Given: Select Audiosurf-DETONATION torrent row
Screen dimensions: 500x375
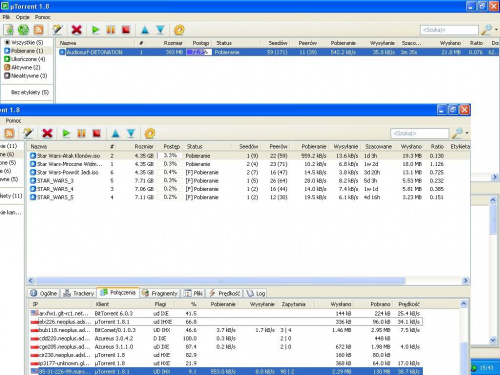Looking at the screenshot, I should (278, 52).
